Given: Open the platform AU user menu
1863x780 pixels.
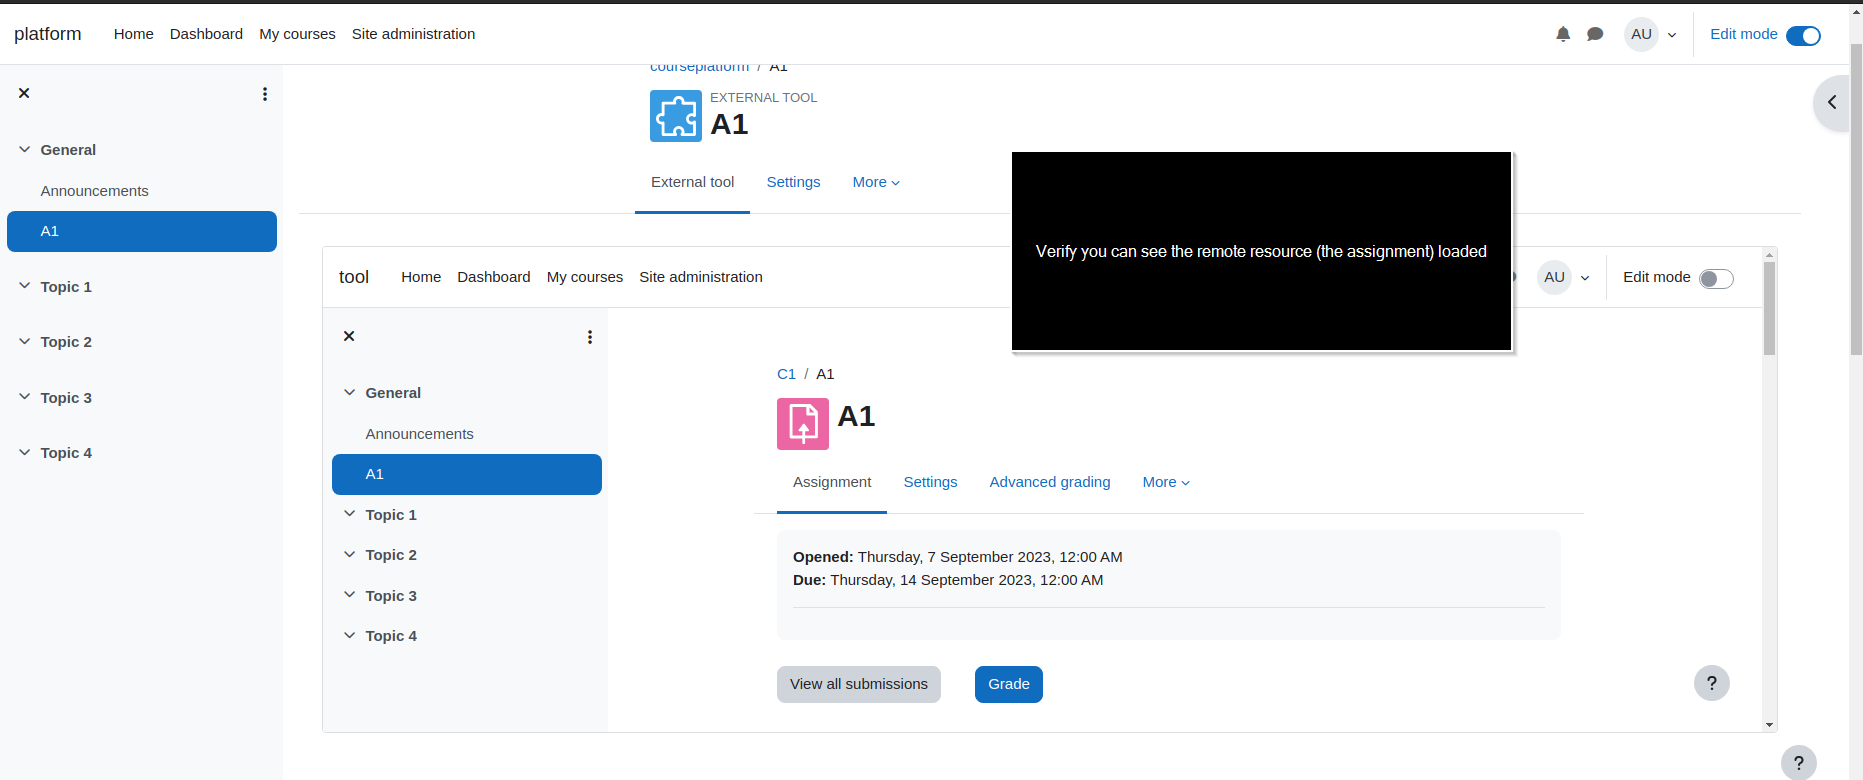Looking at the screenshot, I should pyautogui.click(x=1651, y=34).
